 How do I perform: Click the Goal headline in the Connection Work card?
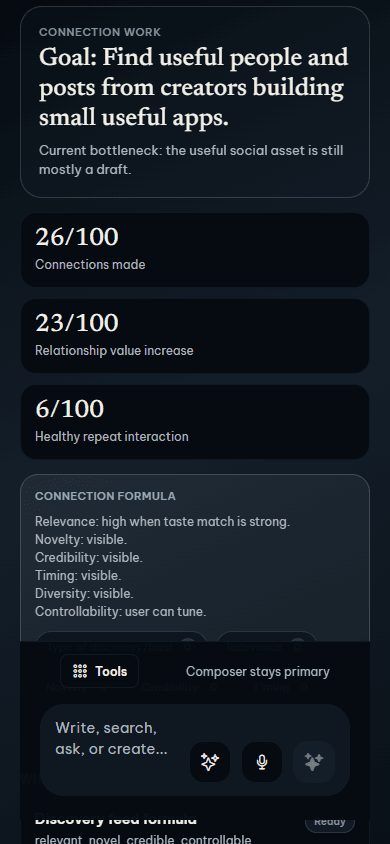[194, 87]
